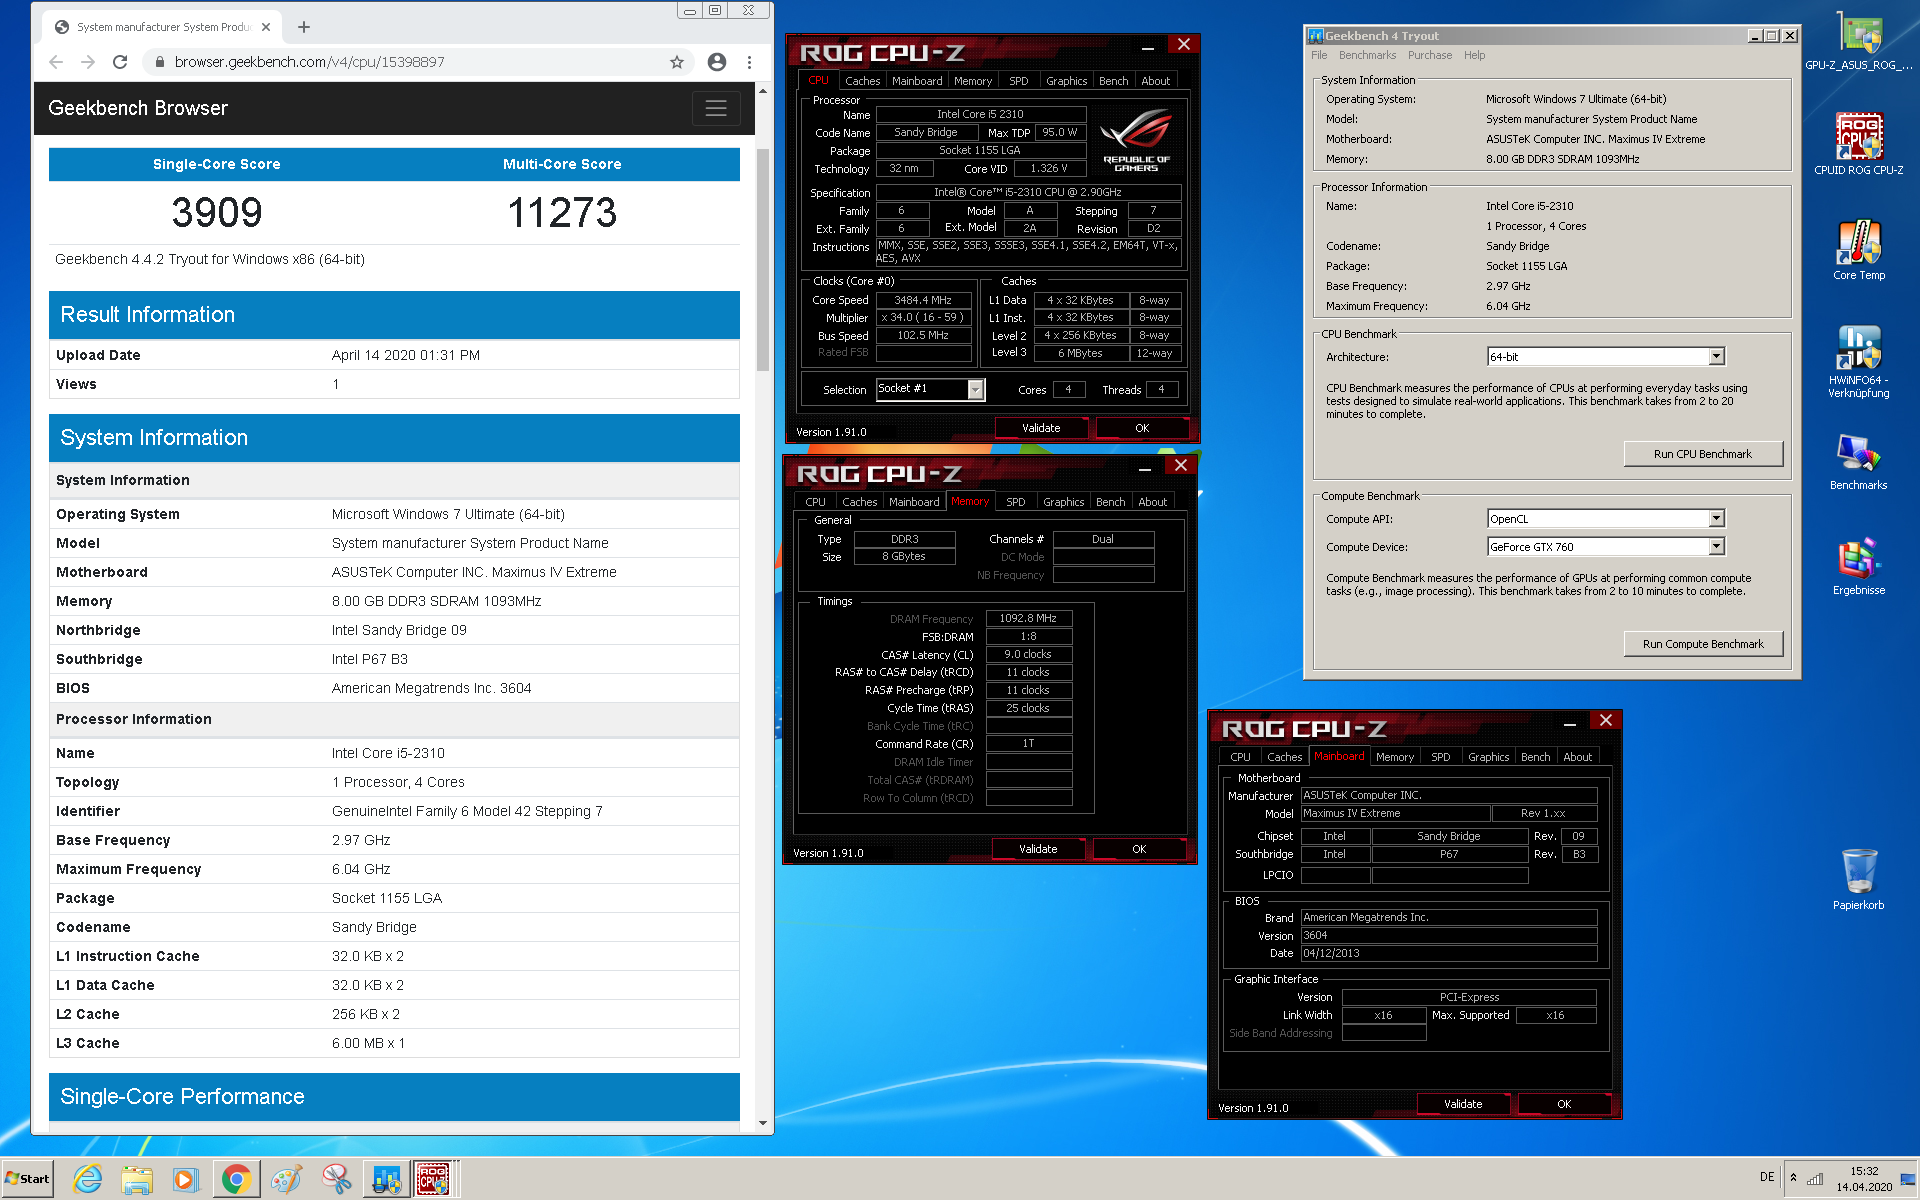The width and height of the screenshot is (1920, 1200).
Task: Open Architecture 64-bit dropdown
Action: pyautogui.click(x=1716, y=357)
